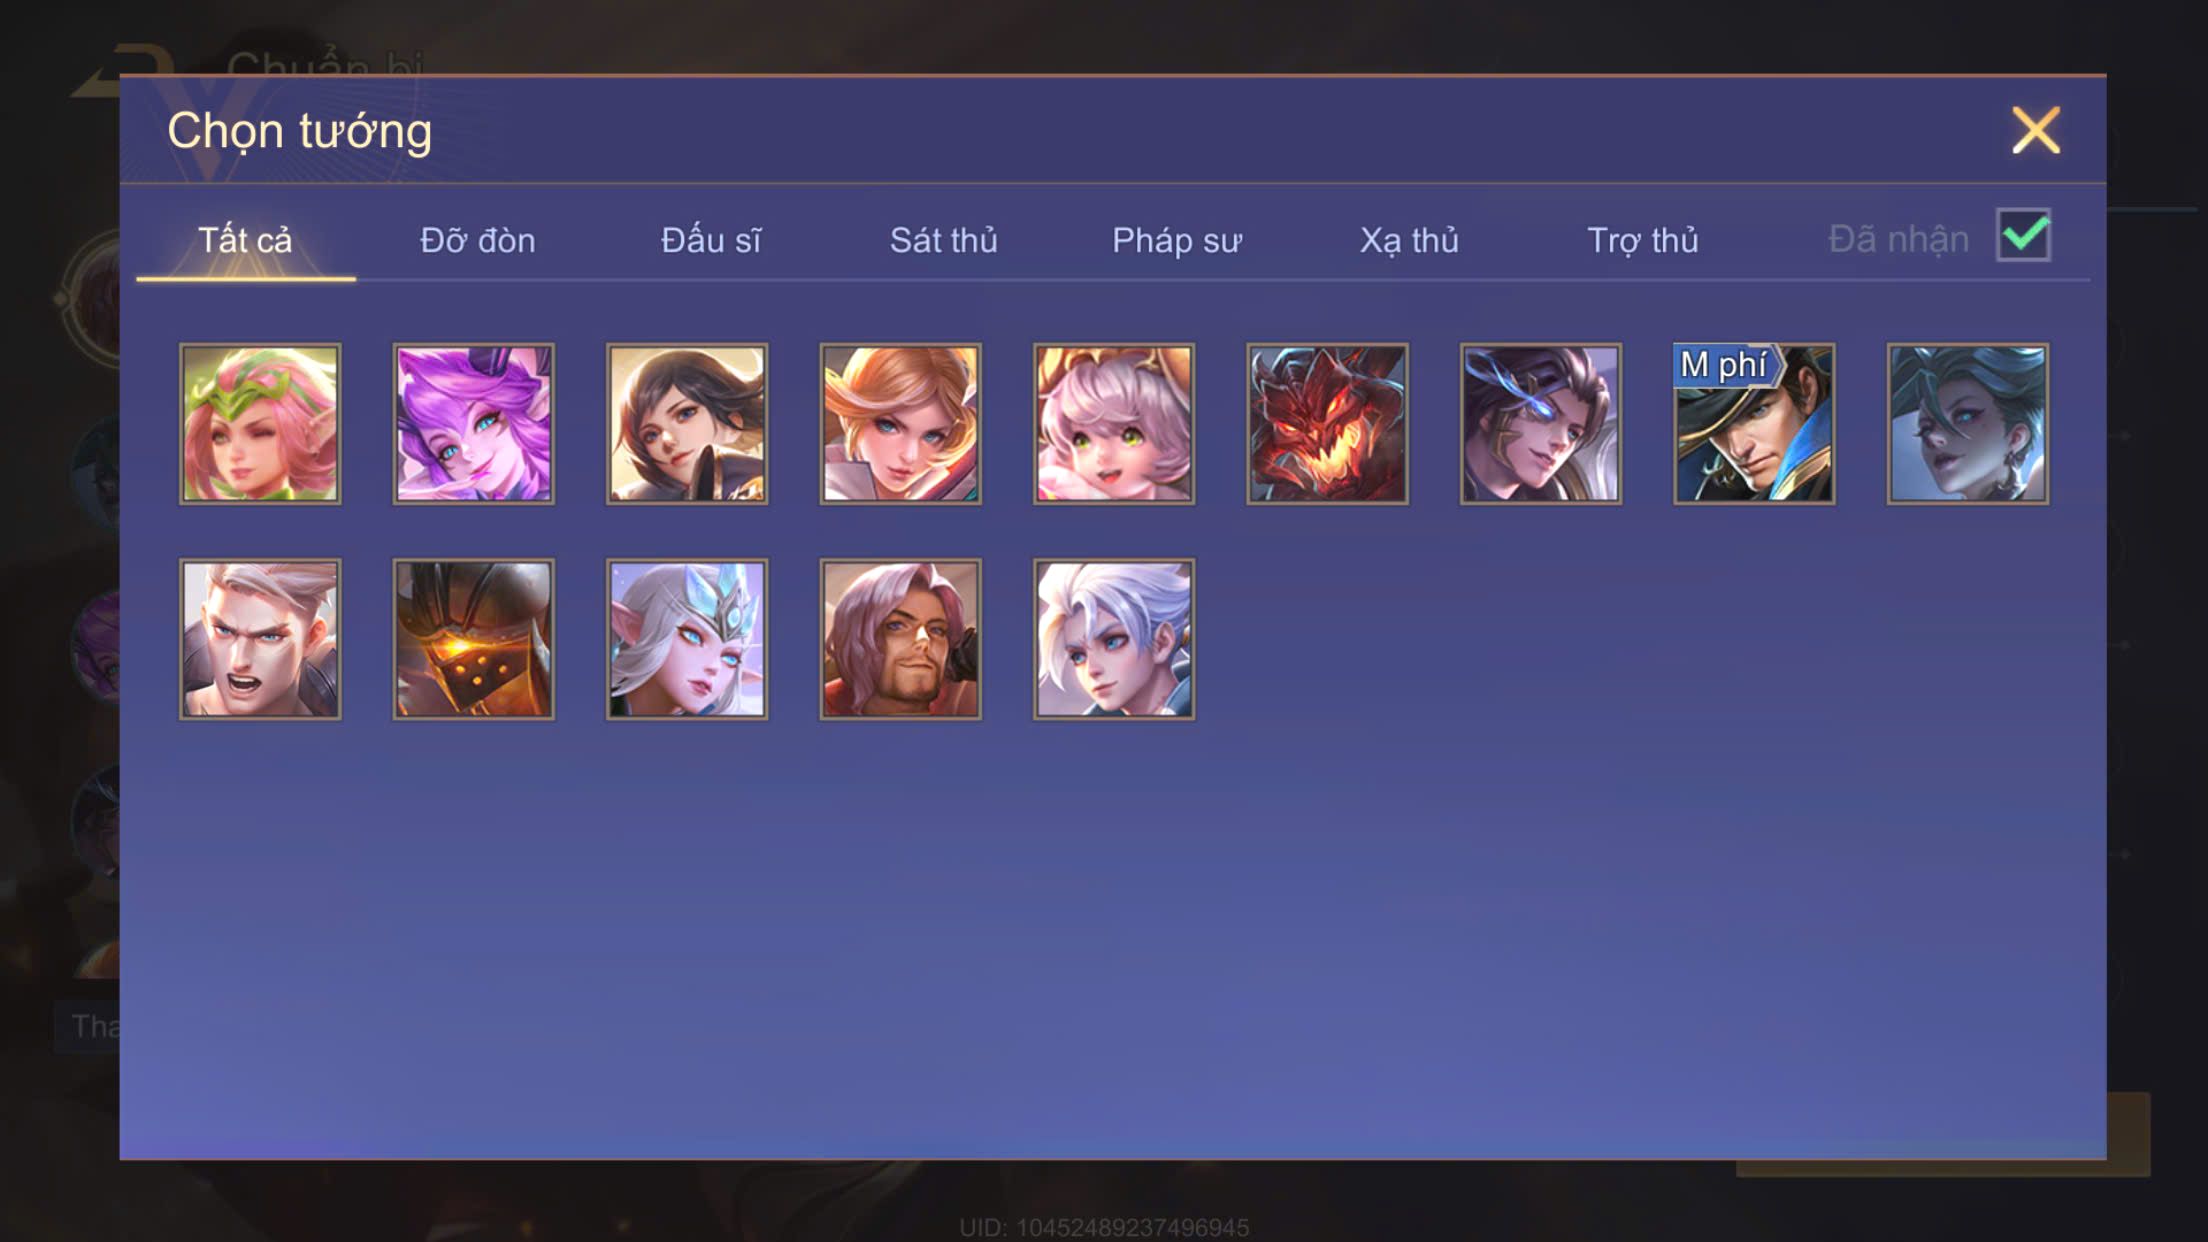Image resolution: width=2208 pixels, height=1242 pixels.
Task: Pick the armored helmet hero with glowing visor
Action: (x=473, y=639)
